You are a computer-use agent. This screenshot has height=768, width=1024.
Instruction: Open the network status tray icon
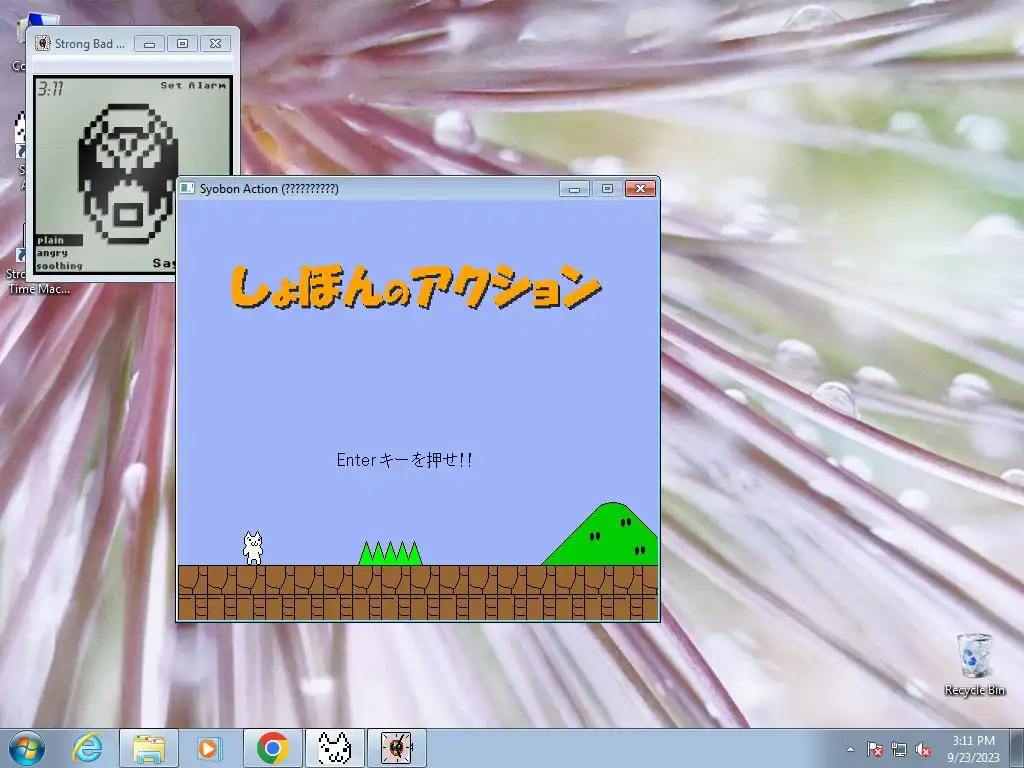(899, 750)
